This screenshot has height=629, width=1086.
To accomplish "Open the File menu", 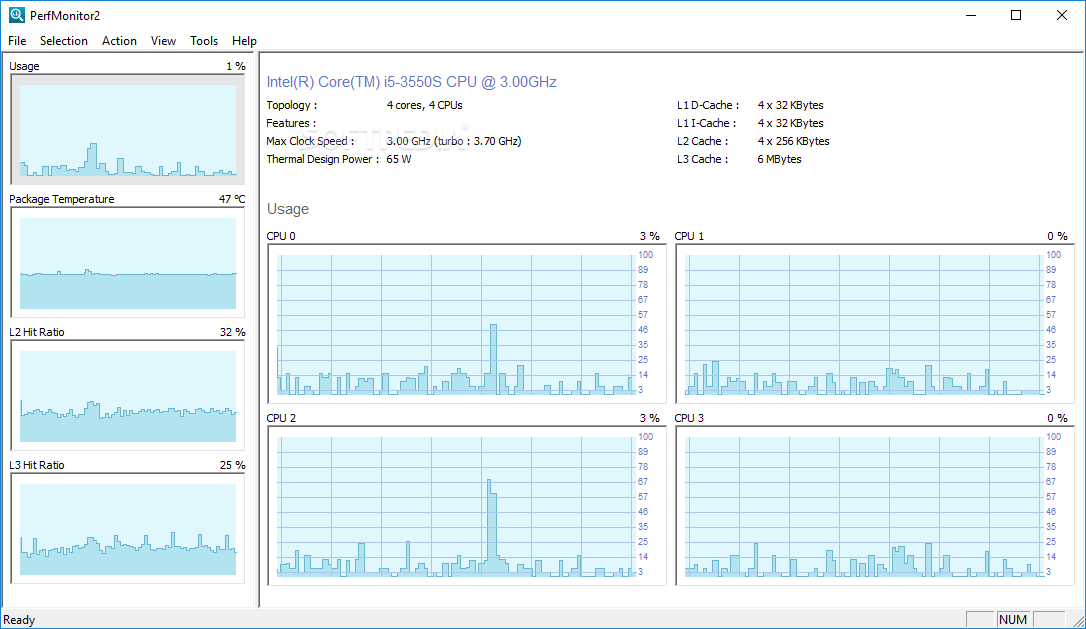I will point(17,41).
